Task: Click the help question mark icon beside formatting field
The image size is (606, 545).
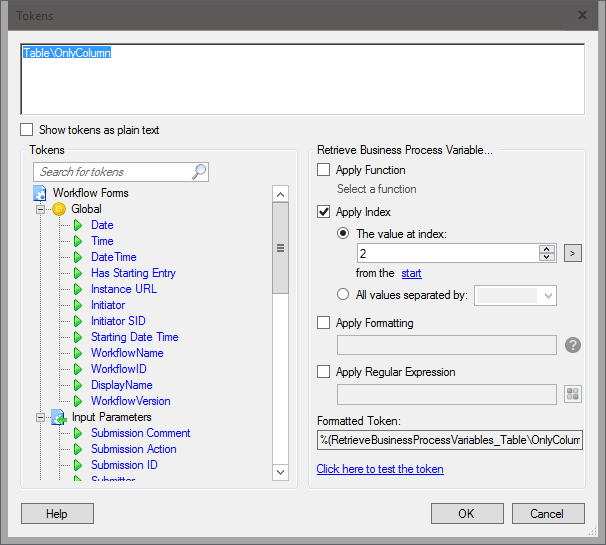Action: (573, 345)
